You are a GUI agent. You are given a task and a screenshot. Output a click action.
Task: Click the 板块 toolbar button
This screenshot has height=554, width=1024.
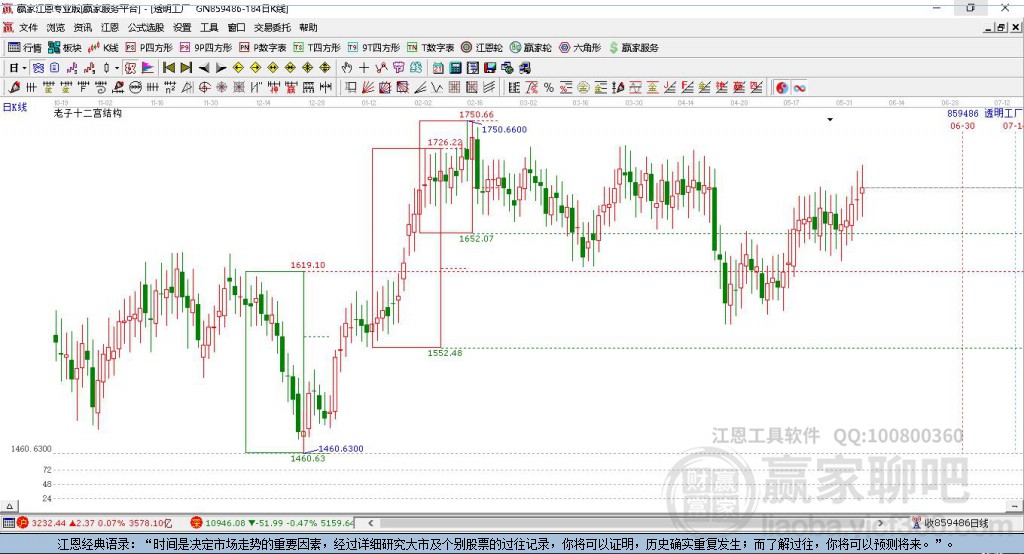tap(64, 48)
